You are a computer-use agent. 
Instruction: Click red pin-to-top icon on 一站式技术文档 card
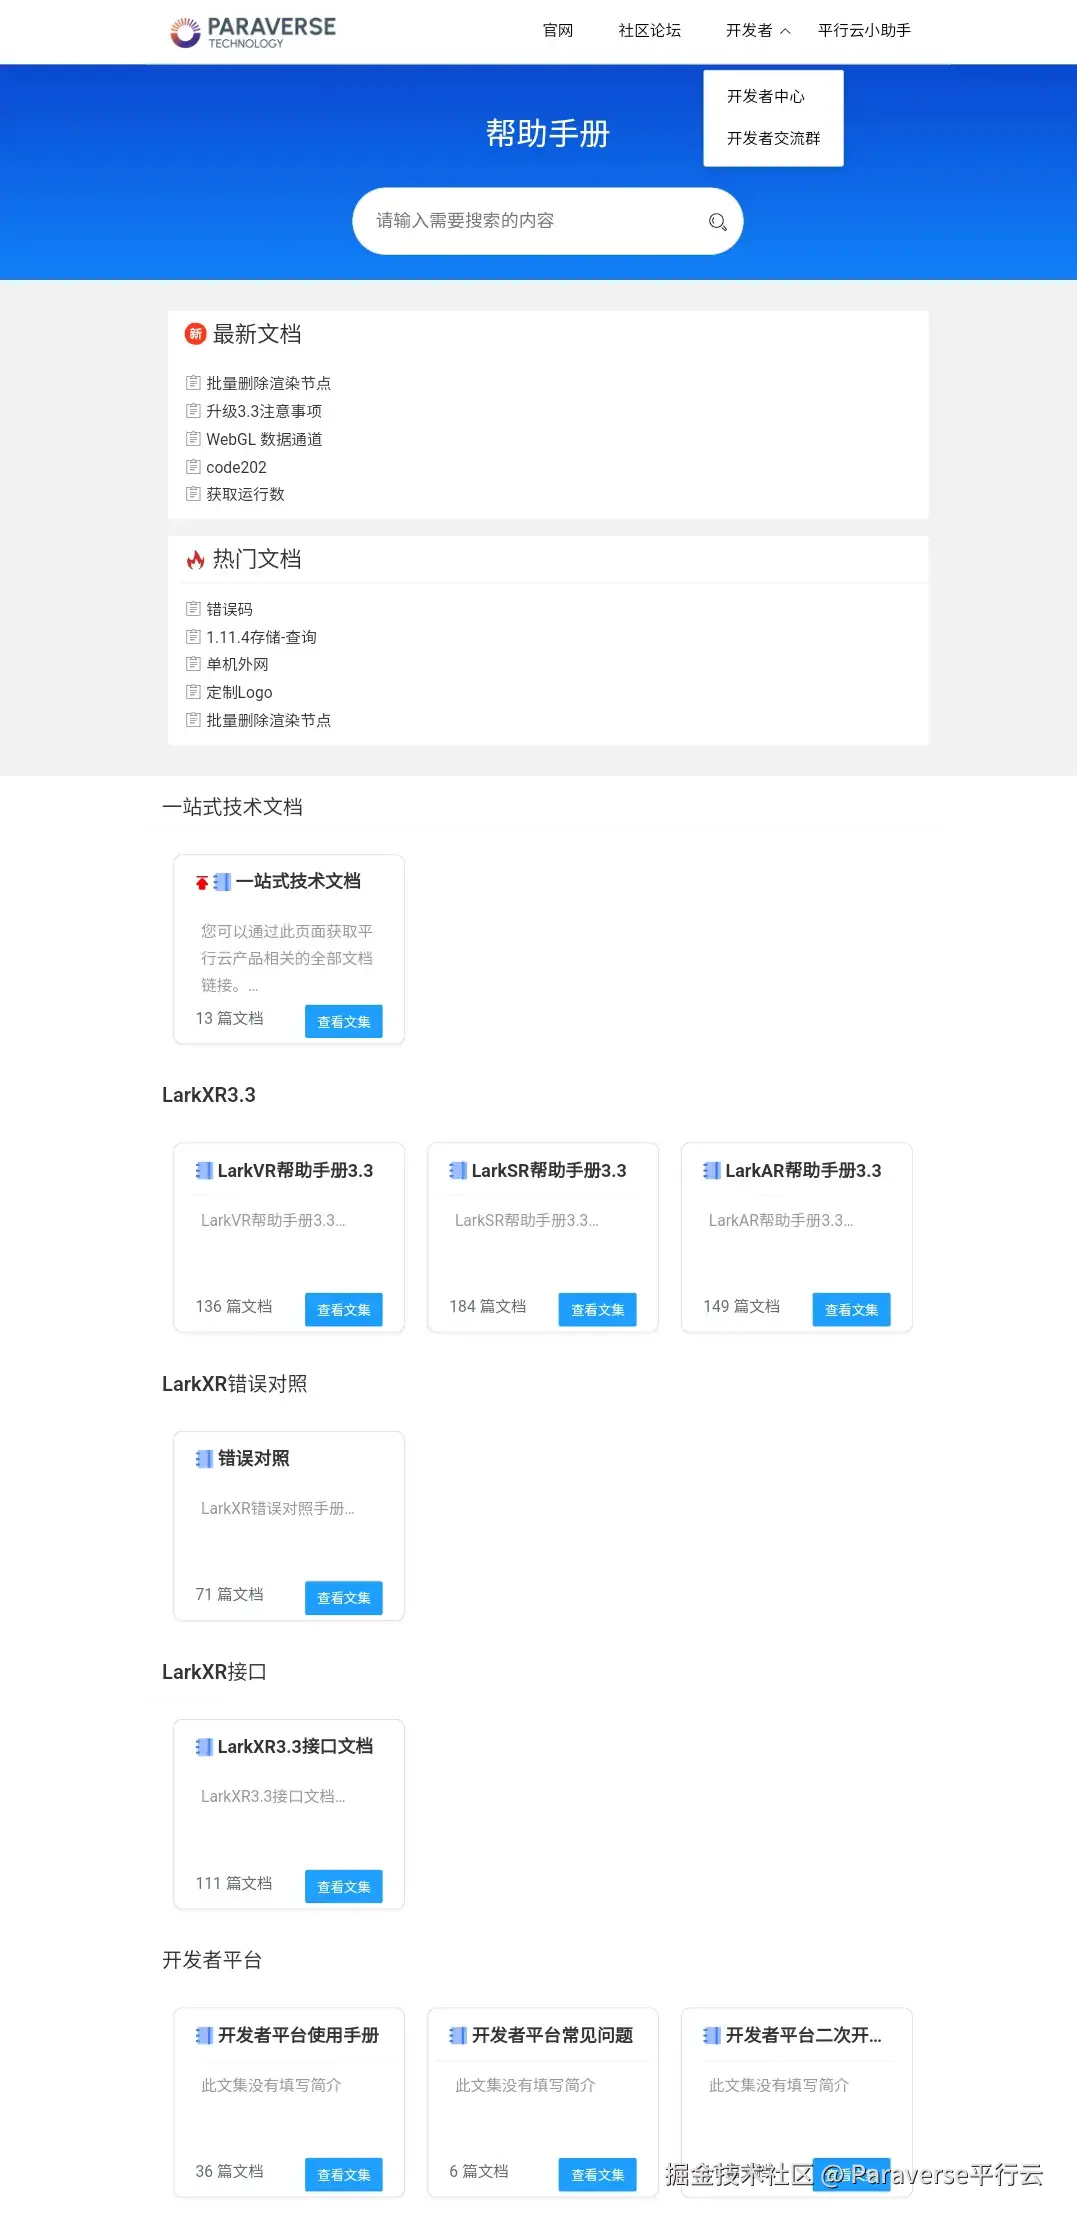coord(202,882)
